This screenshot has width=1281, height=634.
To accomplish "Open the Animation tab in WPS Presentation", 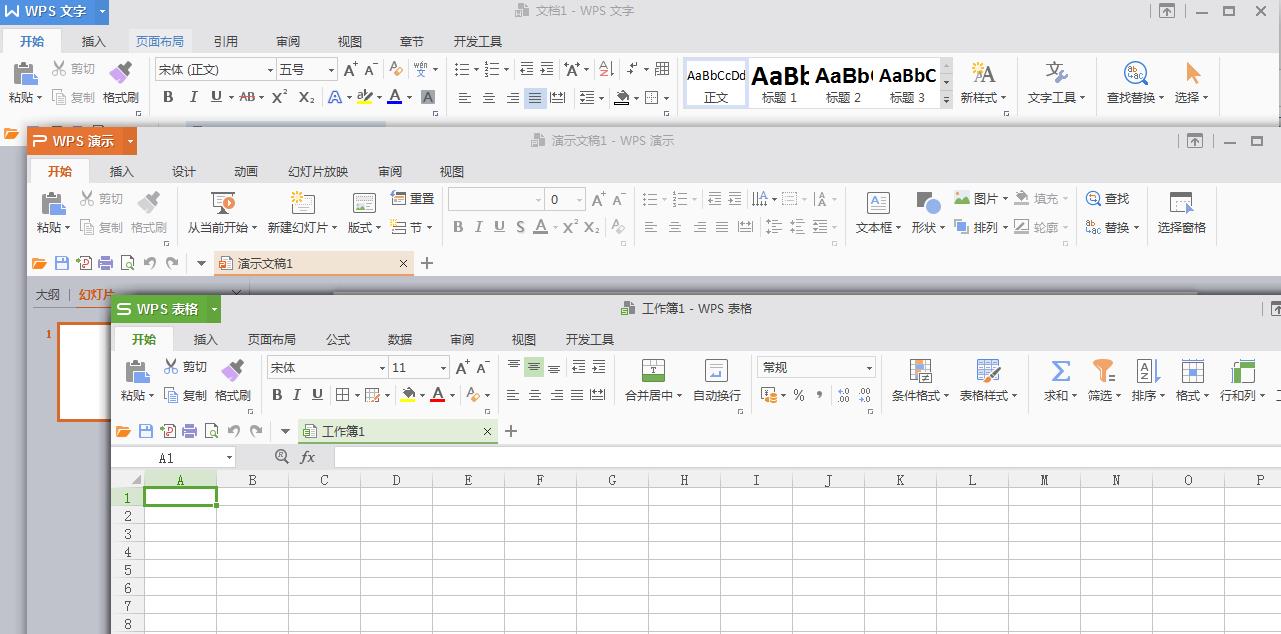I will [x=246, y=171].
